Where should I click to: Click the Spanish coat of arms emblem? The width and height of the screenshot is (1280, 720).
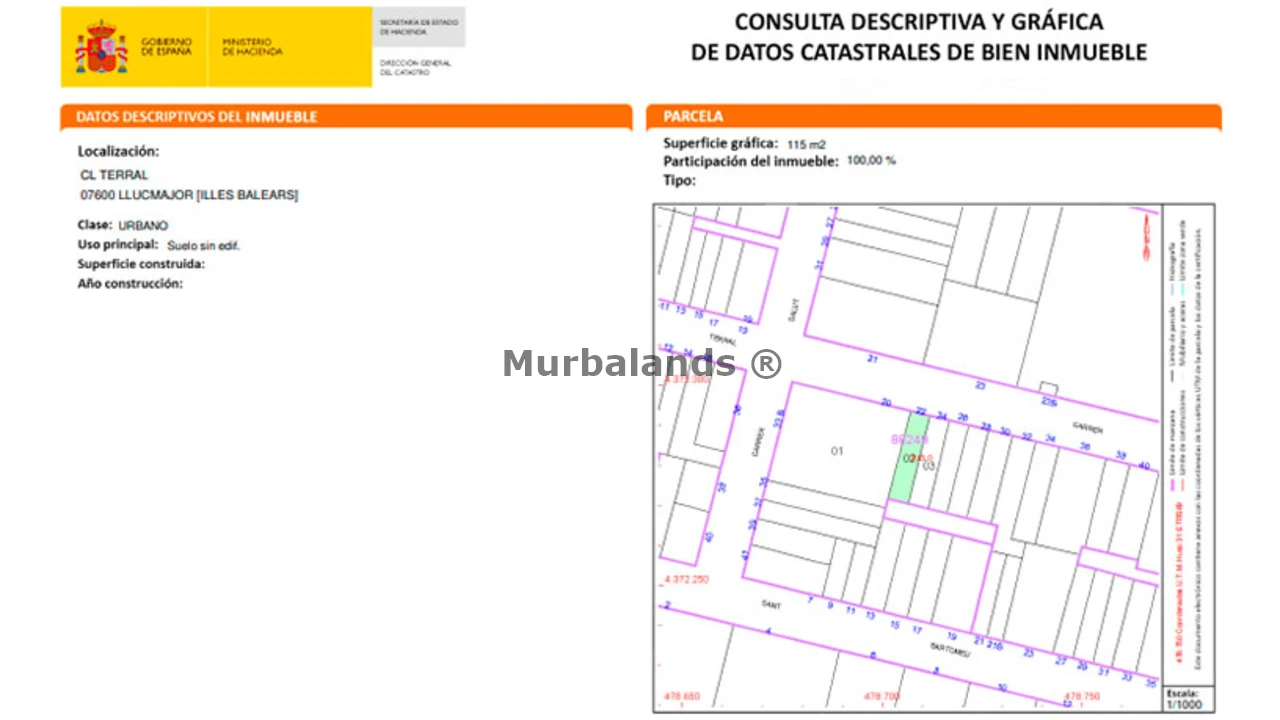(x=101, y=48)
